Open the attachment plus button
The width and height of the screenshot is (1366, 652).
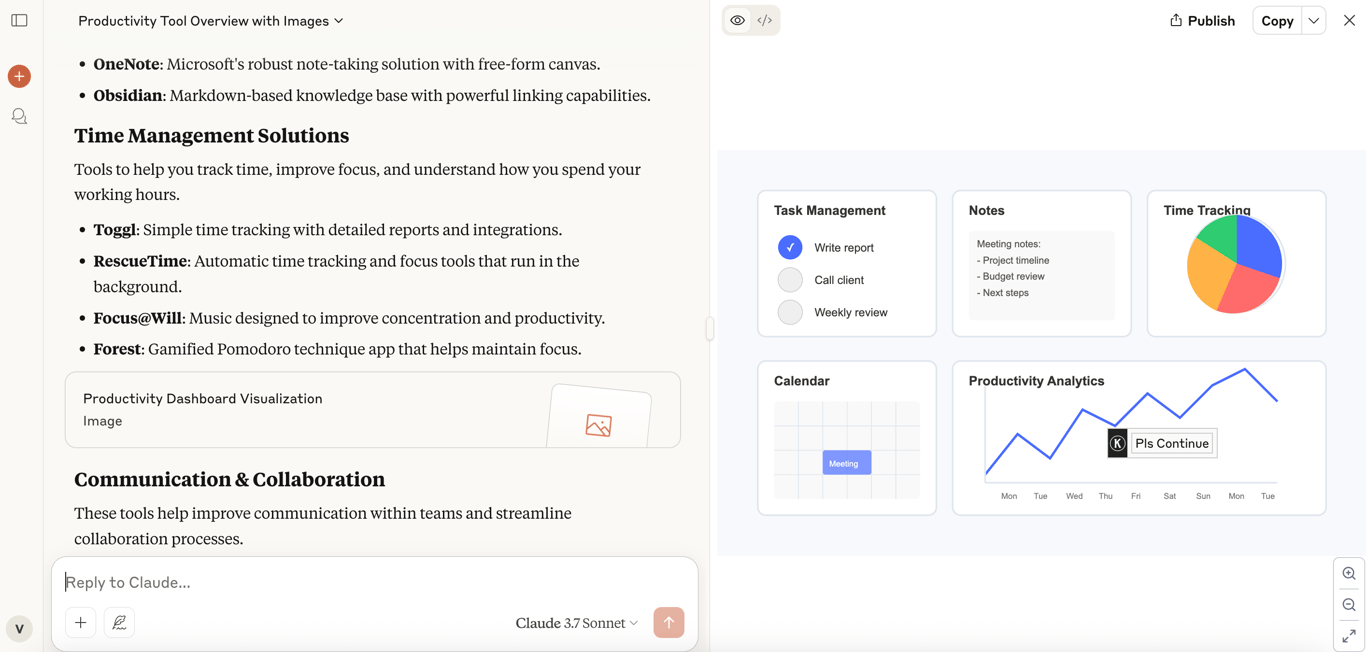pos(81,623)
